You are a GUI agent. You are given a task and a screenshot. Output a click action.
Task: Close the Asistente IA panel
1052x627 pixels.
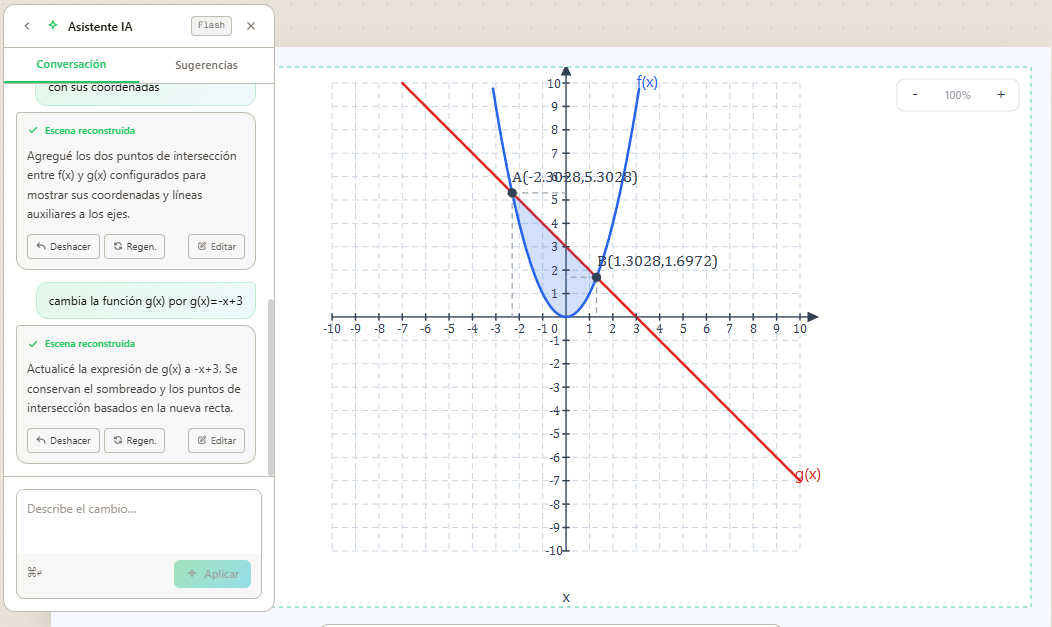251,26
